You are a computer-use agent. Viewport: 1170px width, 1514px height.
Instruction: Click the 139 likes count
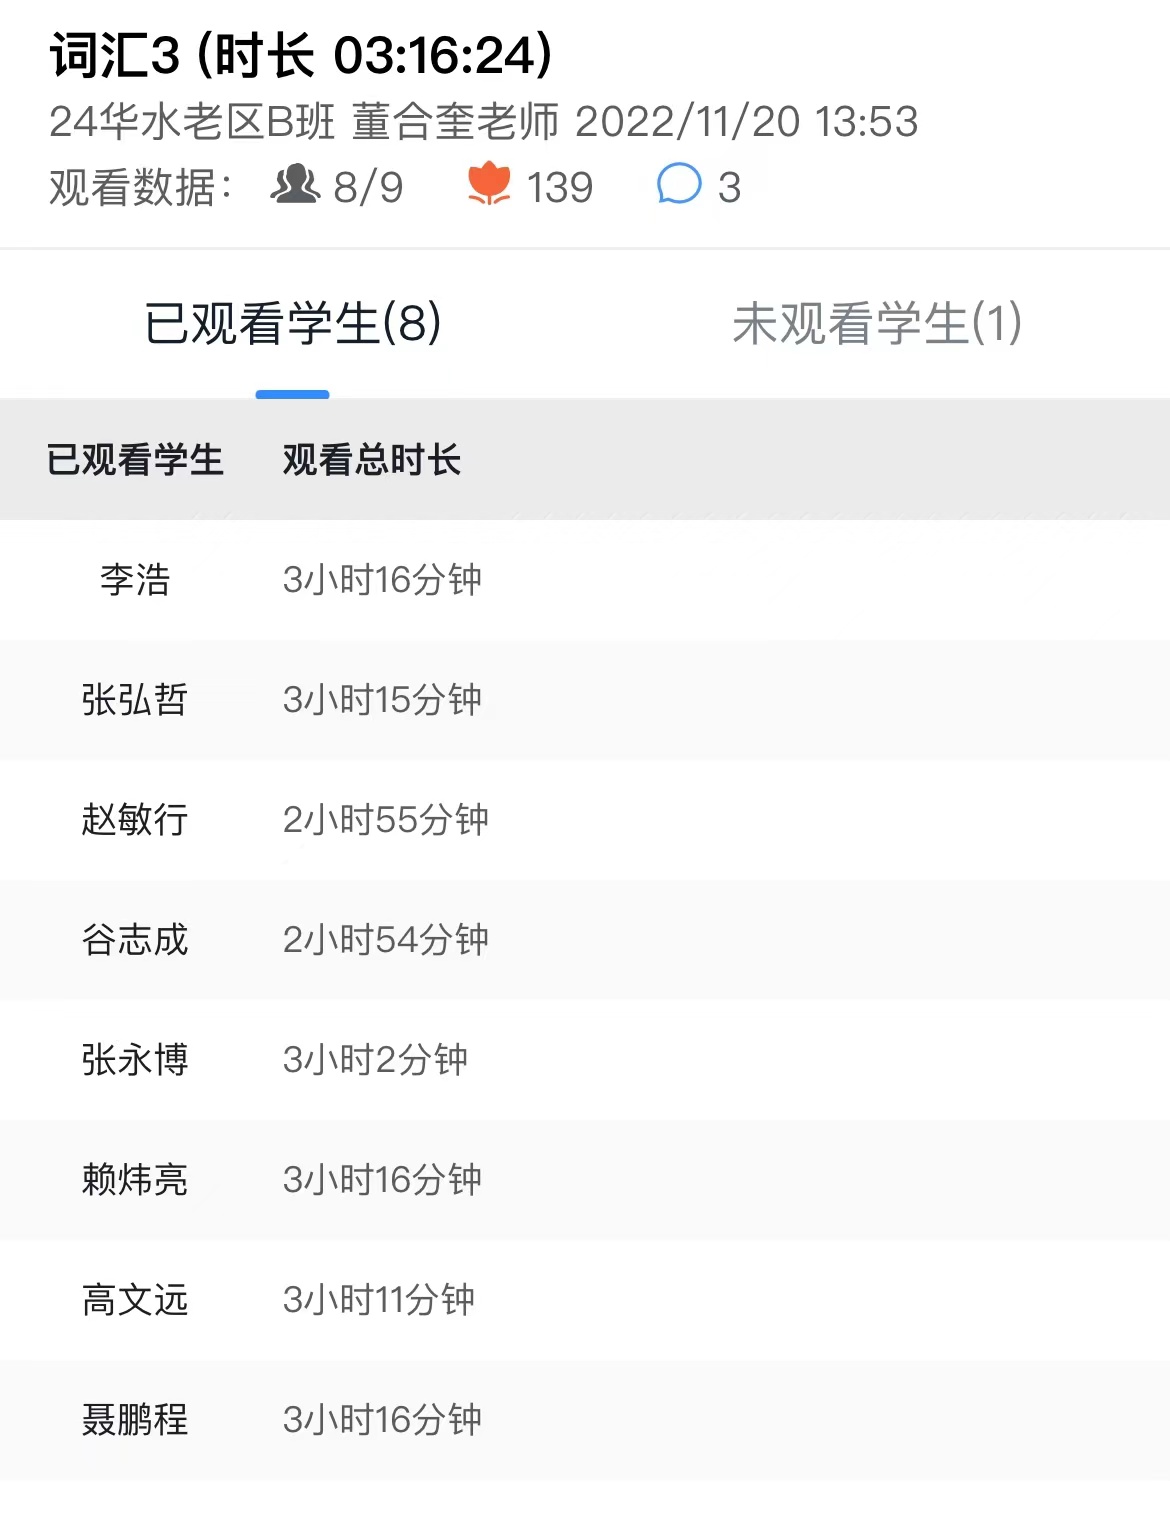(x=560, y=187)
